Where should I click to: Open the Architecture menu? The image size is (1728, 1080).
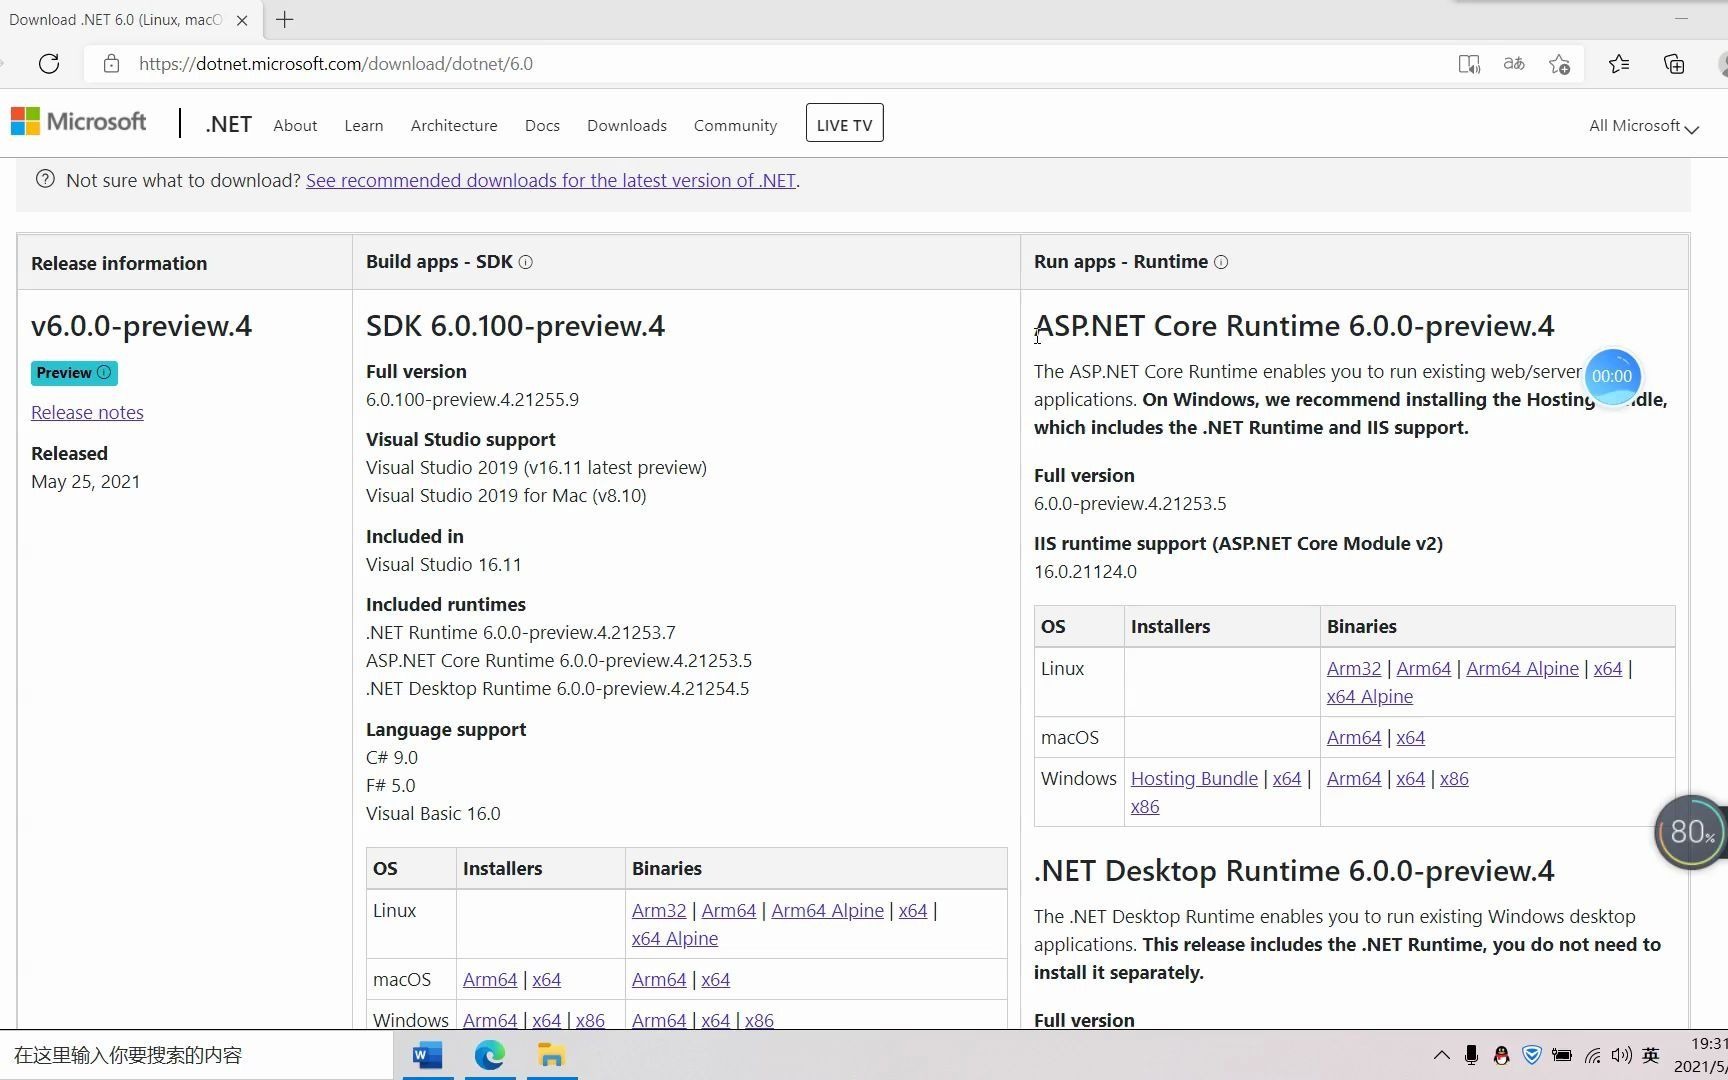coord(454,125)
